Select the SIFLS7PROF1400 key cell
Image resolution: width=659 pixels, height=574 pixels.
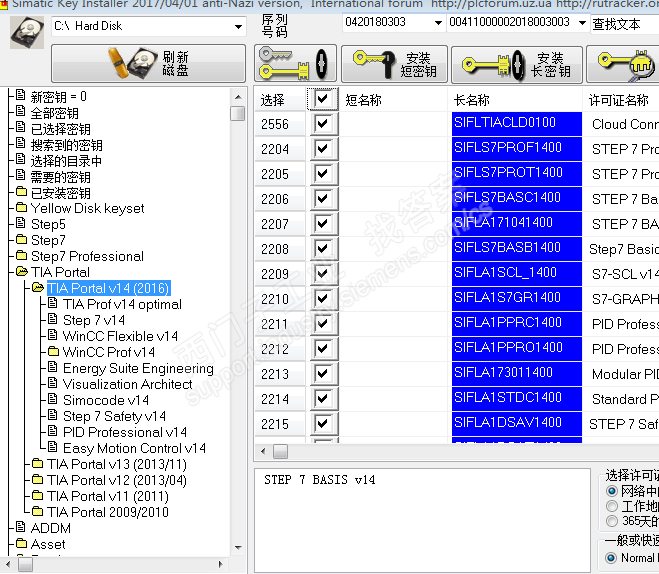(x=517, y=148)
